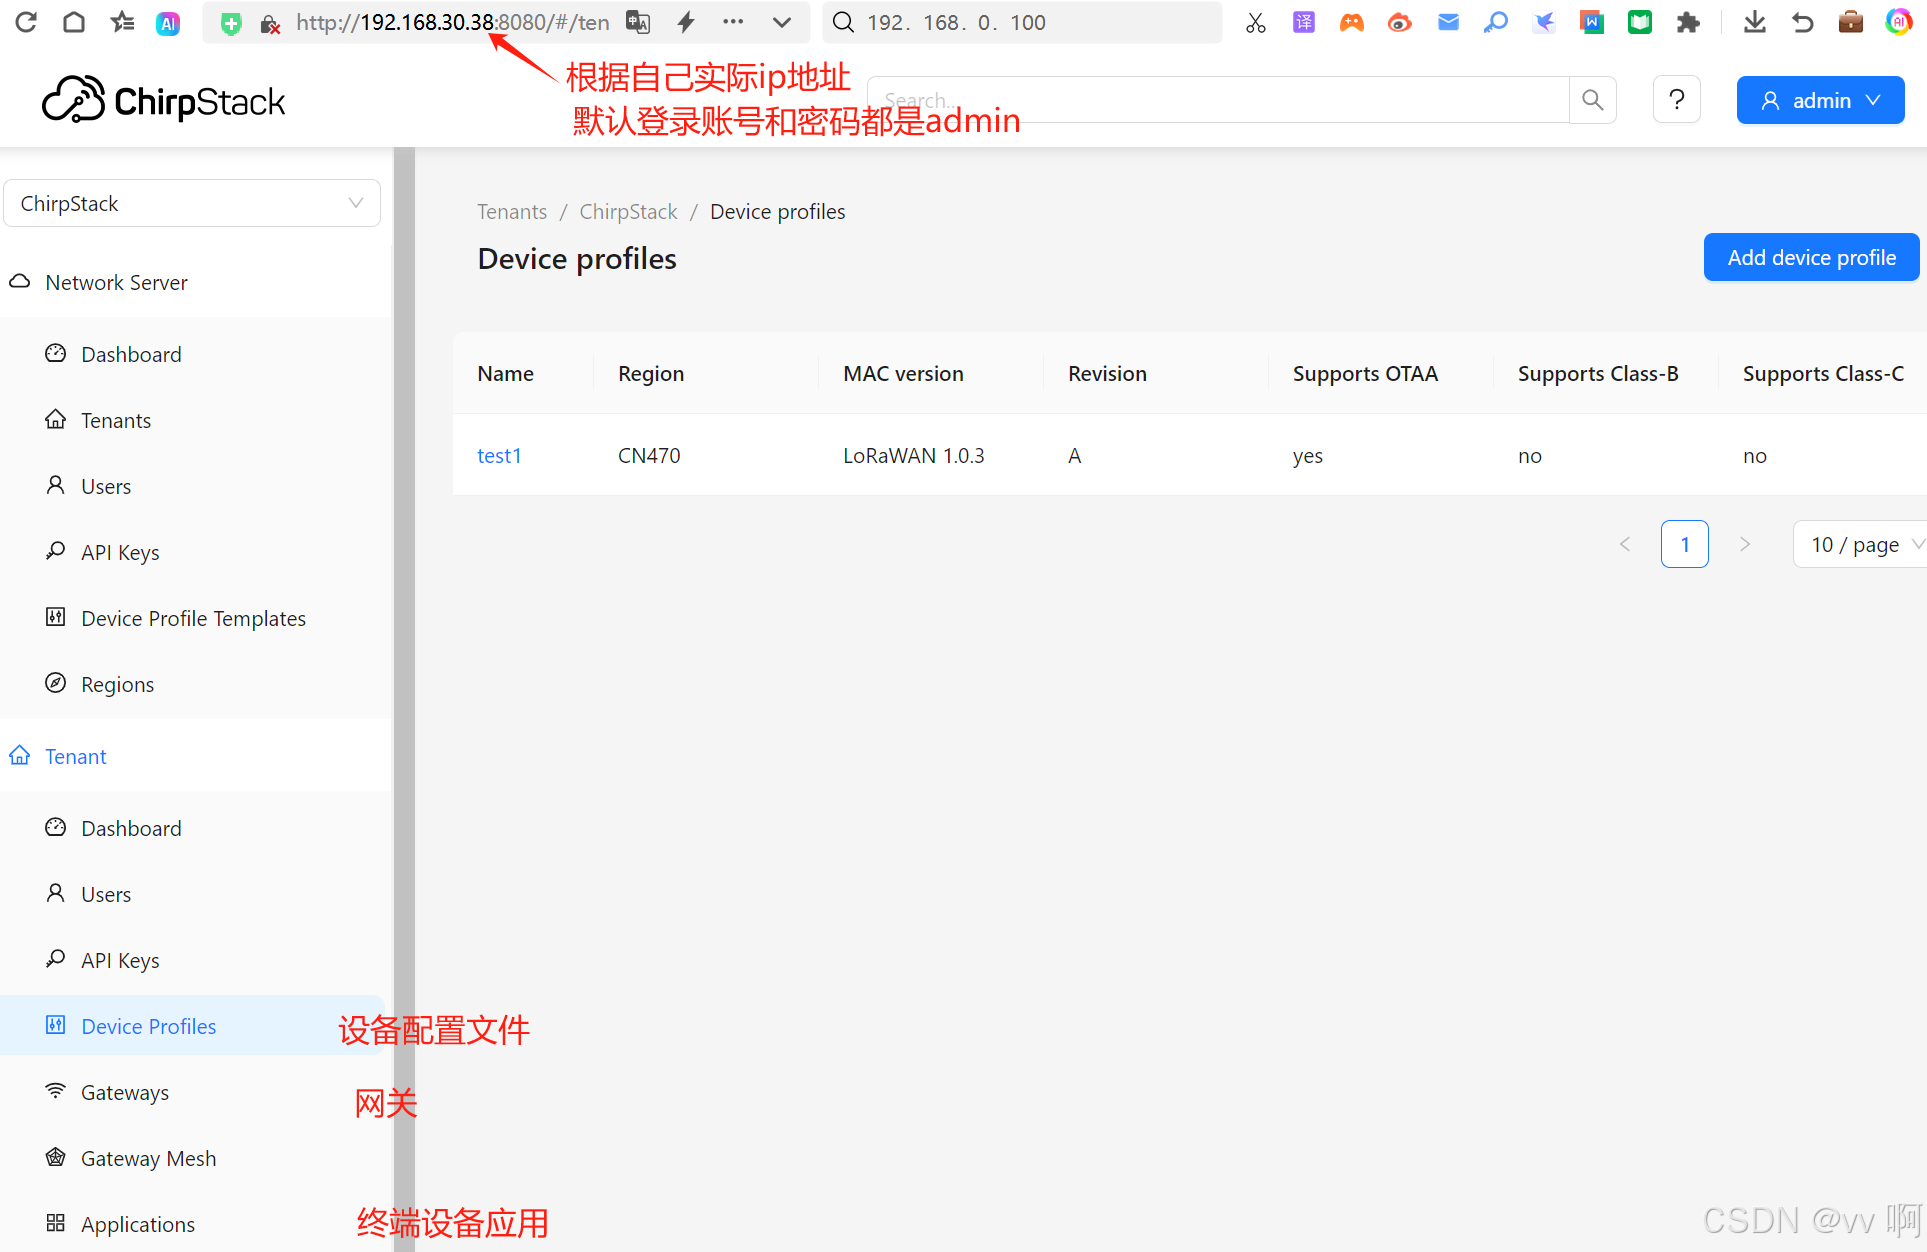This screenshot has width=1927, height=1252.
Task: Click the green shield security icon
Action: [x=231, y=23]
